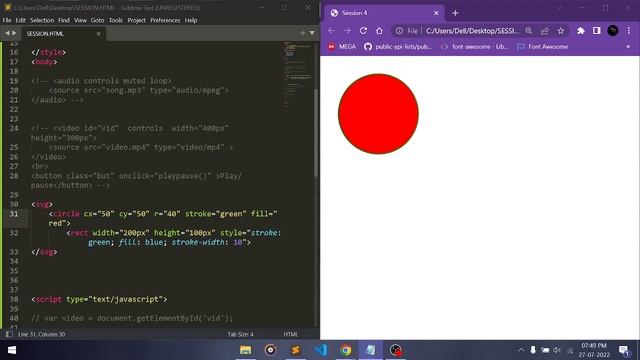Open File Explorer from taskbar
The height and width of the screenshot is (360, 640).
click(245, 350)
